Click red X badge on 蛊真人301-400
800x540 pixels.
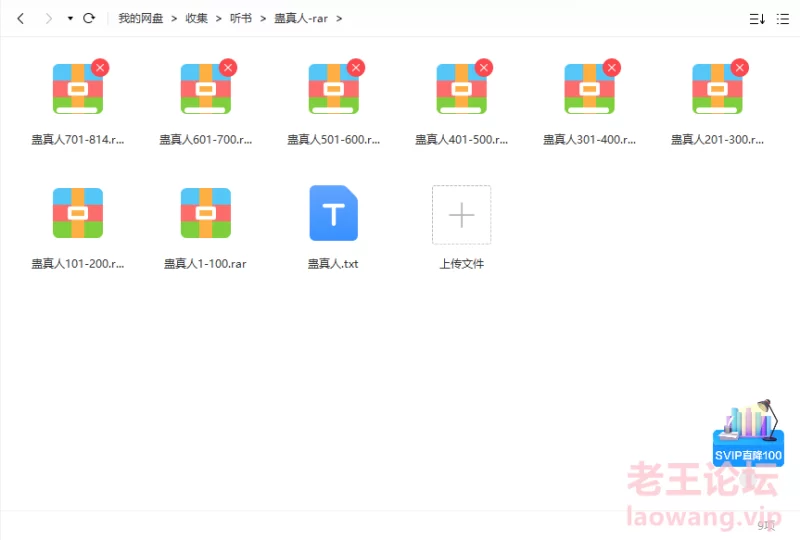coord(612,67)
